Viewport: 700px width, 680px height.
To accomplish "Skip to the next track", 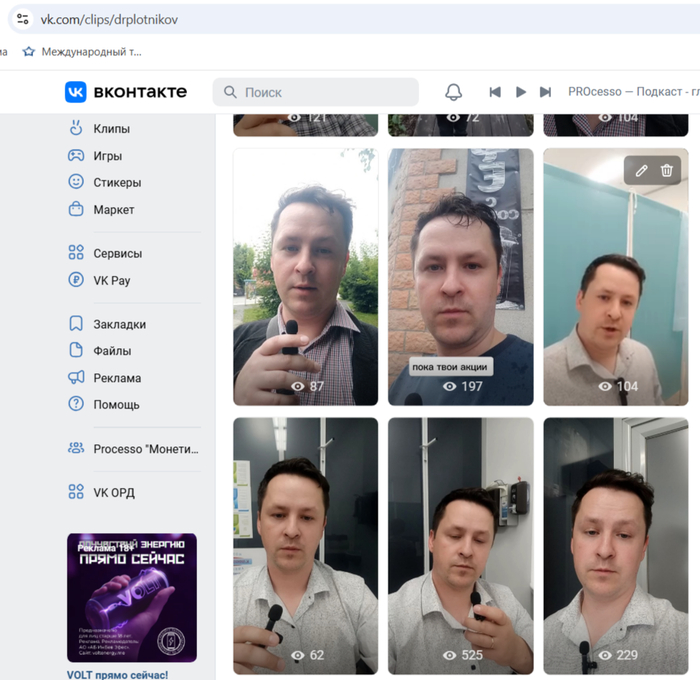I will pyautogui.click(x=545, y=92).
